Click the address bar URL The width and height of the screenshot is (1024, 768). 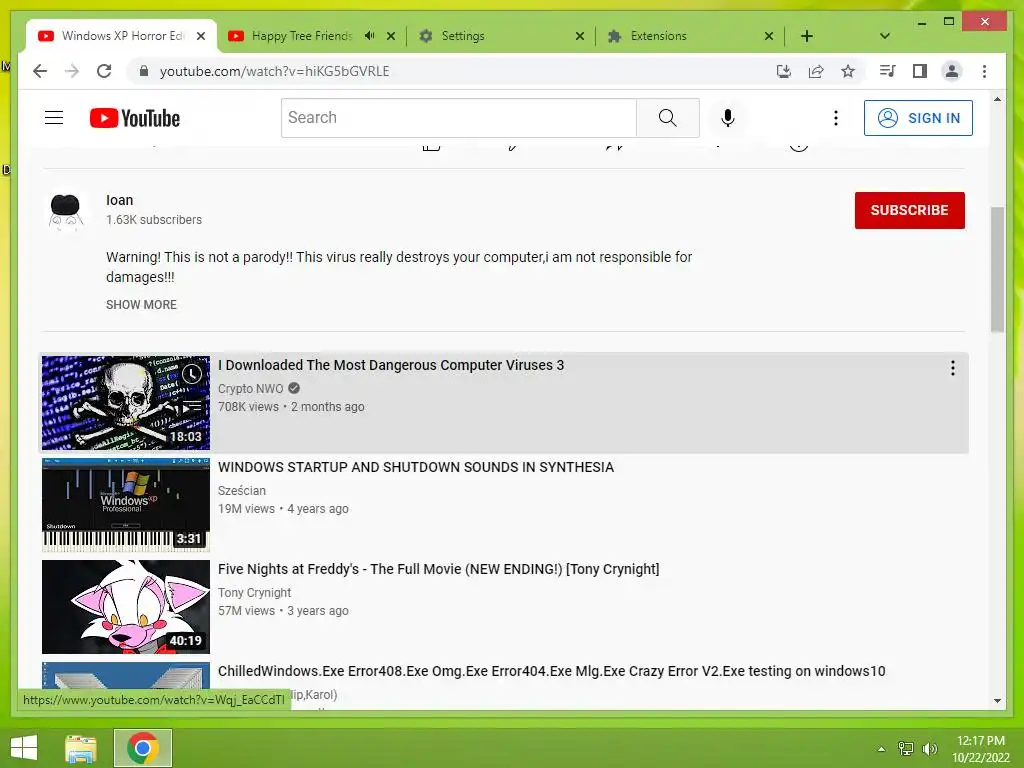(274, 71)
